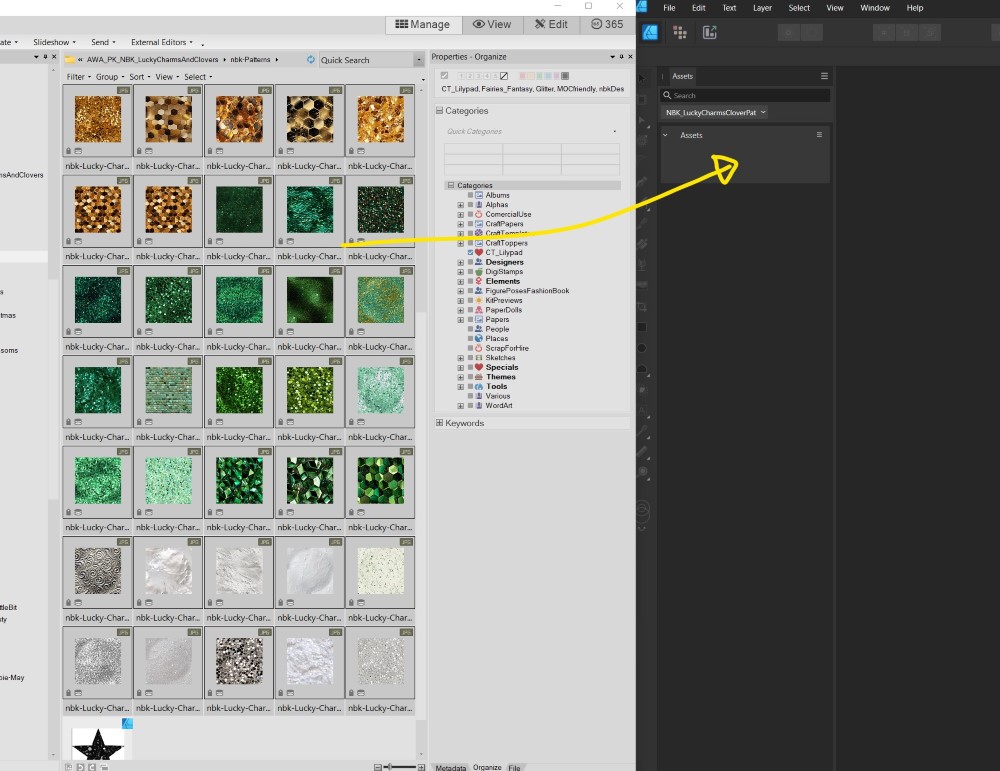Click the Quick Search field
Screen dimensions: 1000x771
367,60
